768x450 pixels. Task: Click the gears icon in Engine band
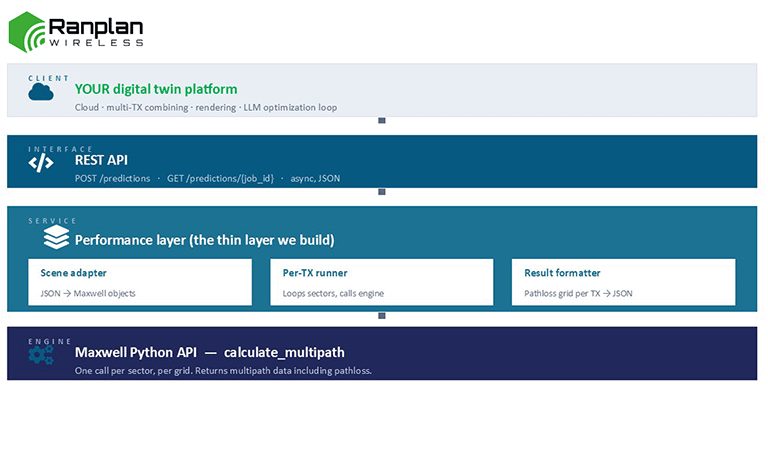click(41, 355)
